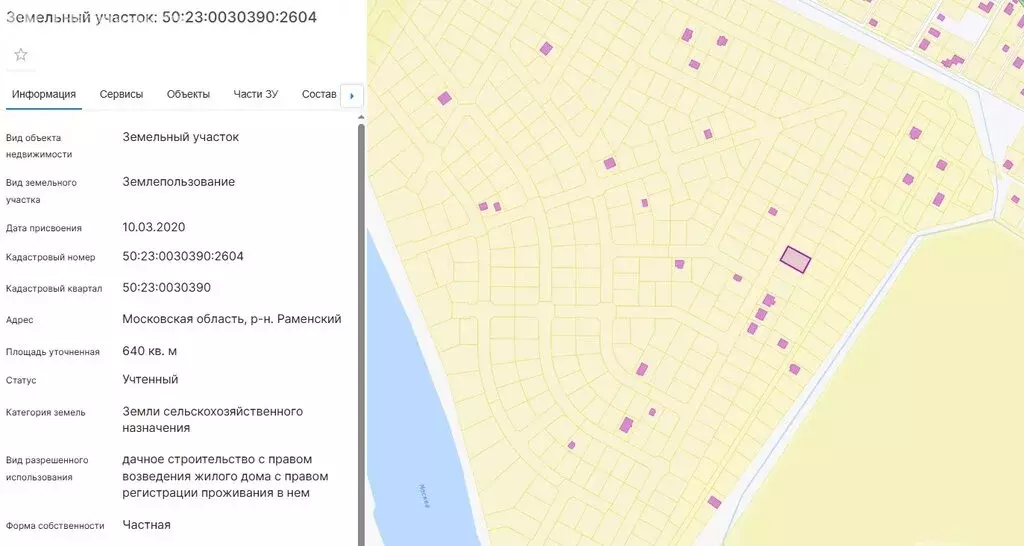1024x546 pixels.
Task: Select the highlighted parcel outlined on map
Action: point(795,259)
